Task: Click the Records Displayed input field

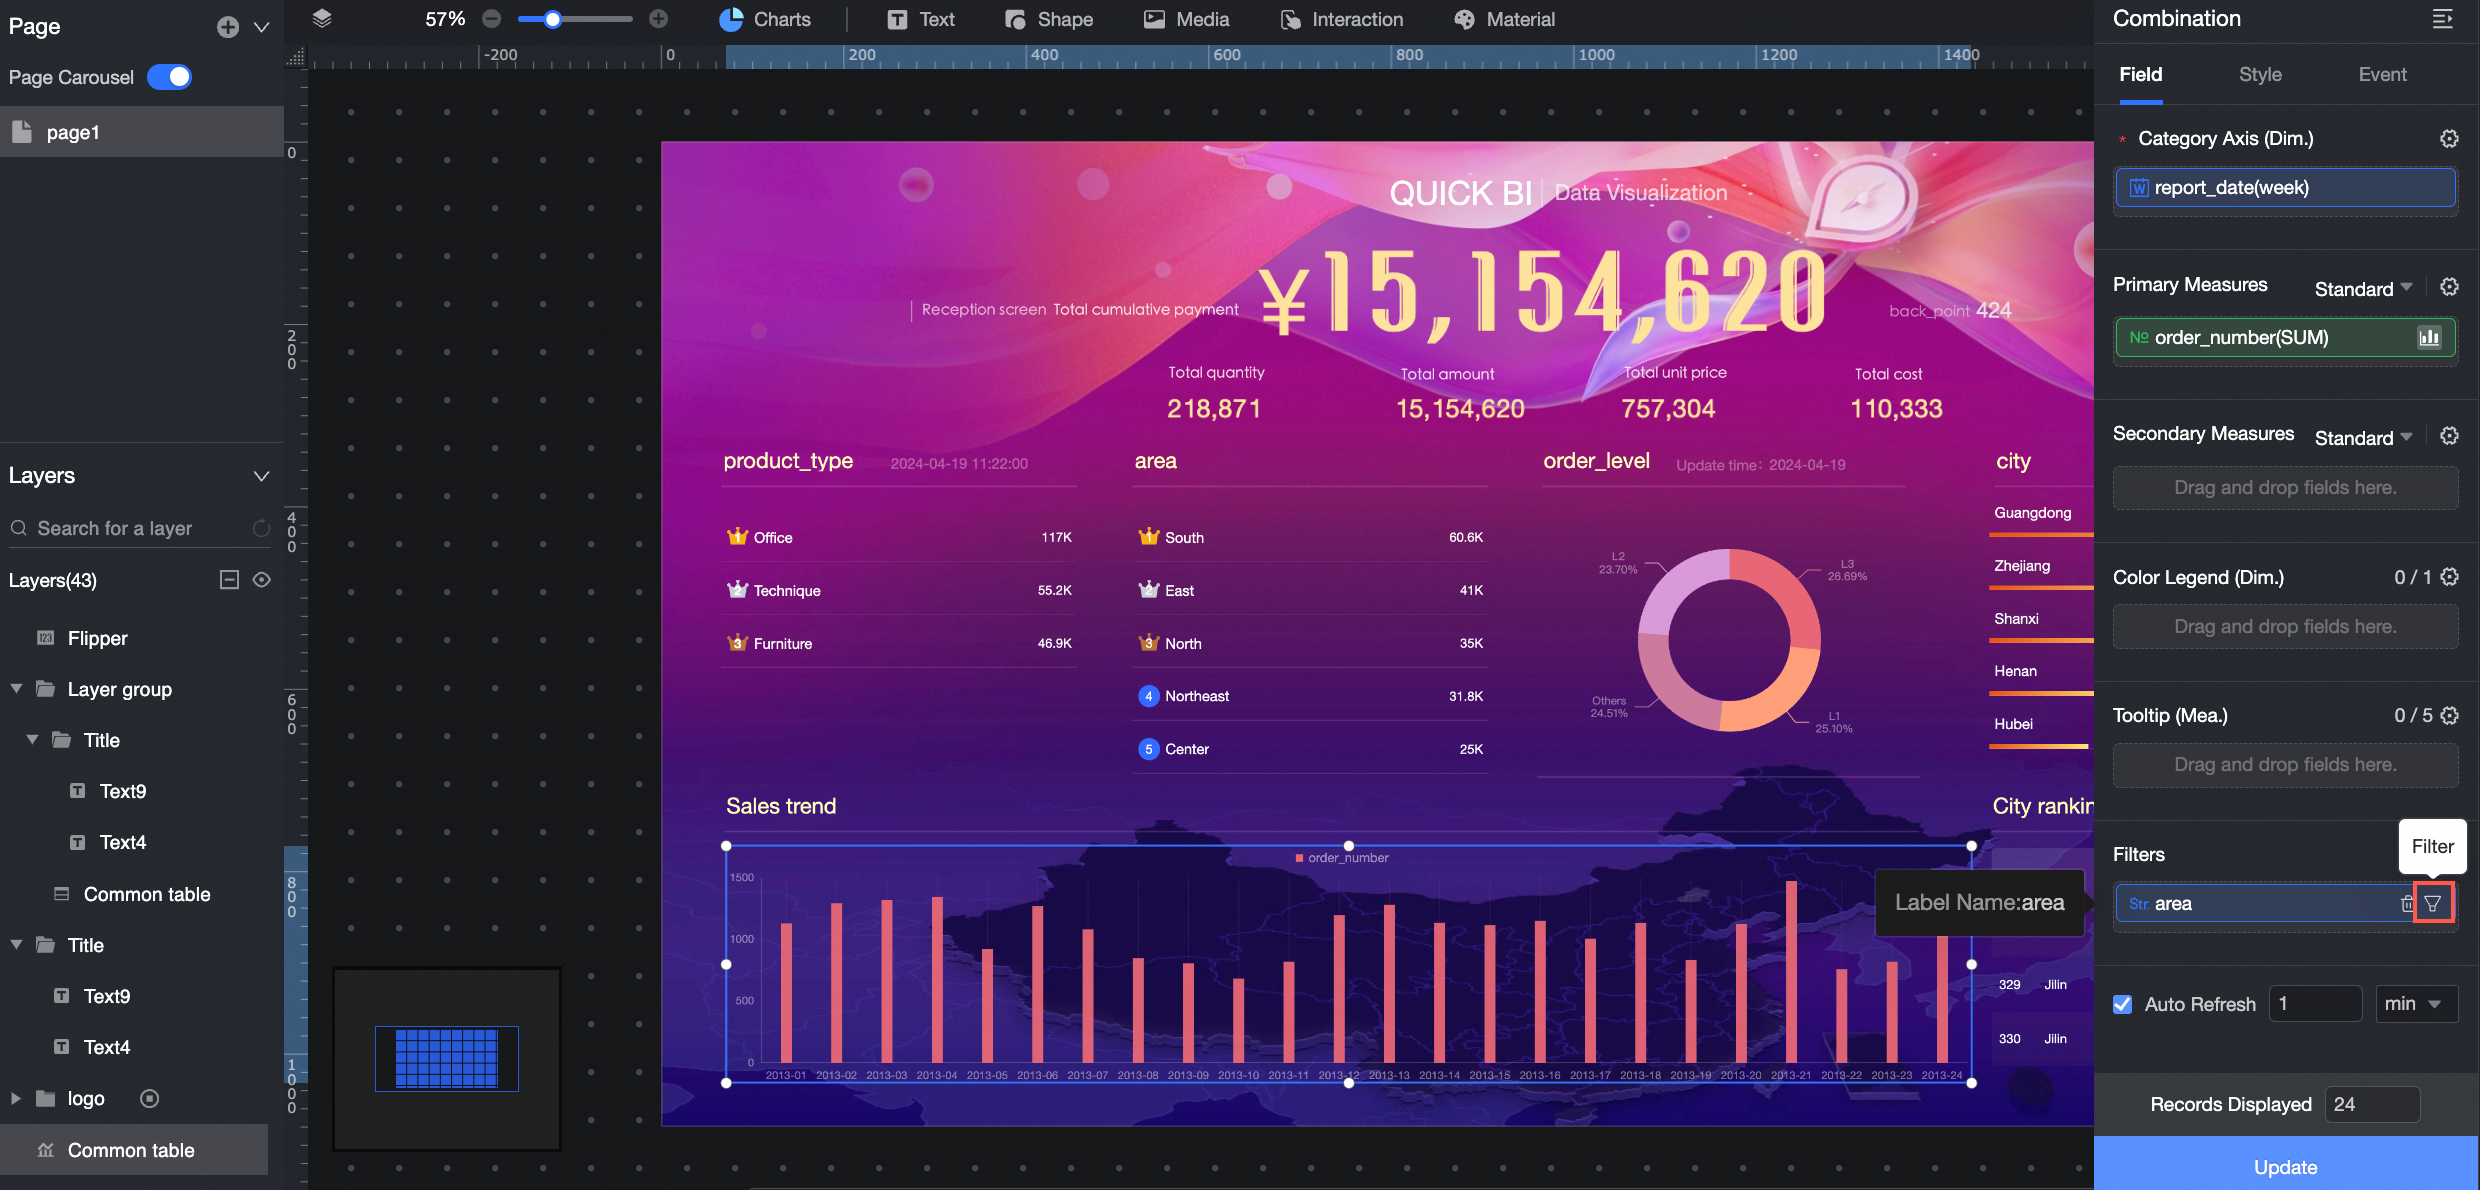Action: click(x=2371, y=1104)
